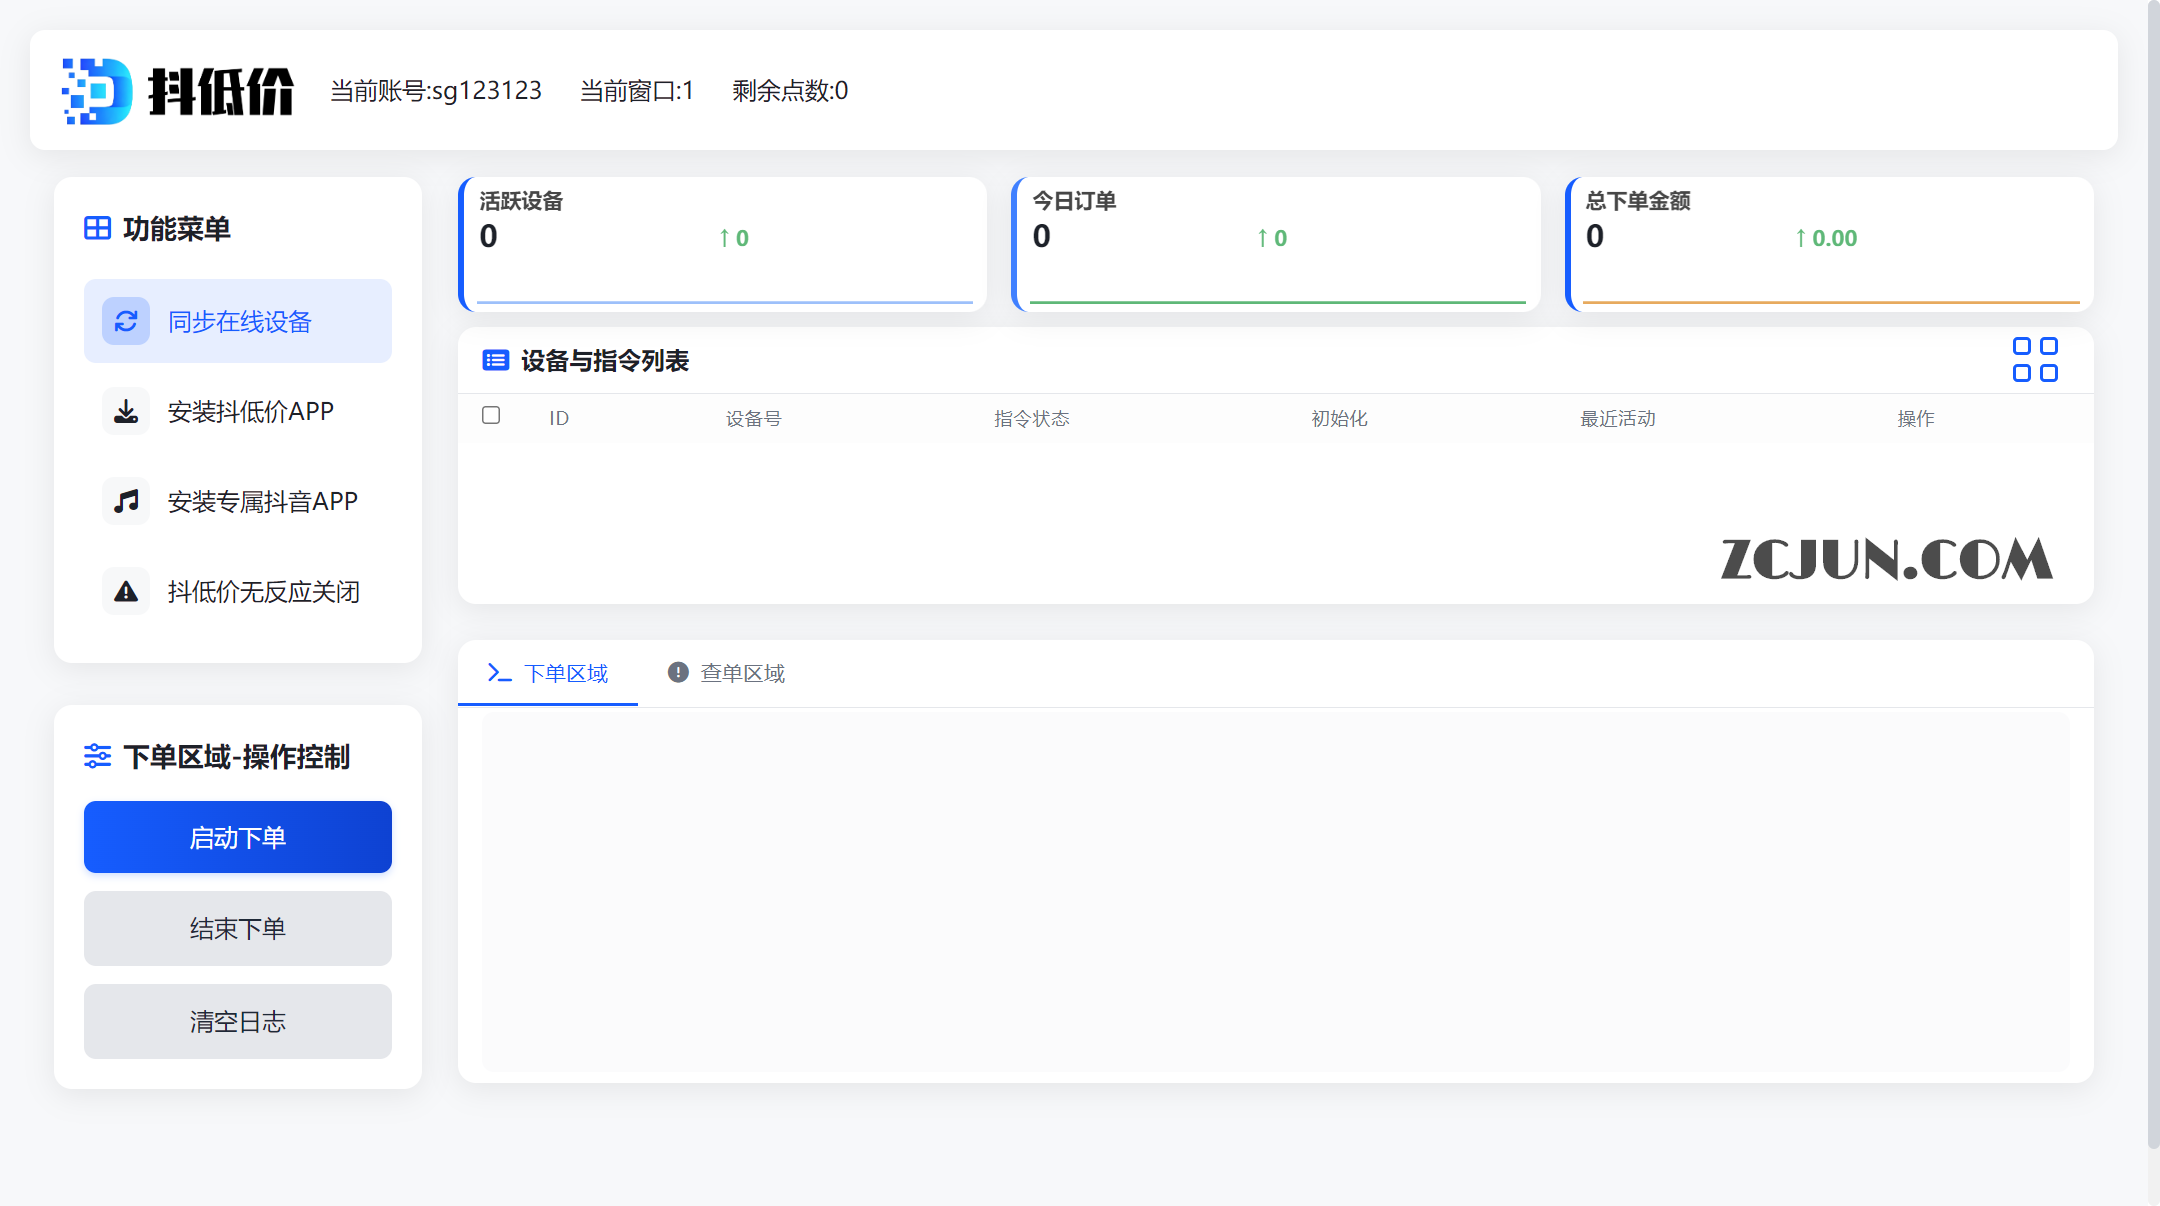Click the exclamation icon on the 查单区域 tab
This screenshot has height=1206, width=2160.
pyautogui.click(x=678, y=672)
